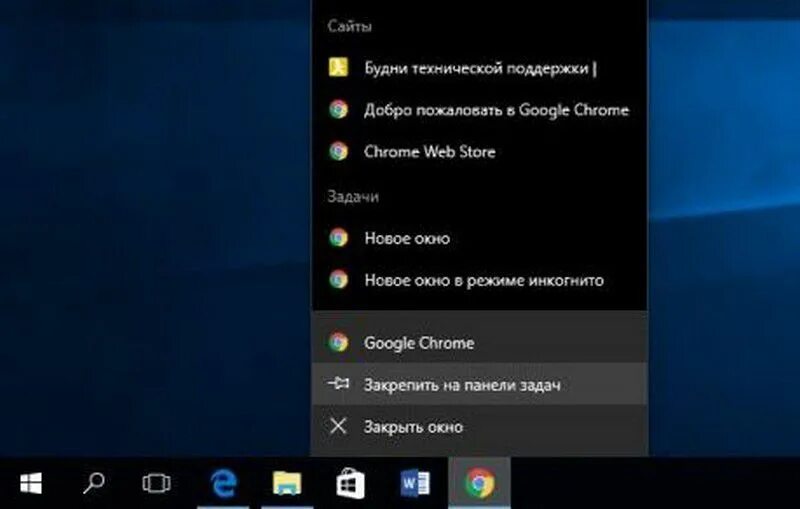
Task: Open the «Будни технической поддержки» site entry
Action: point(480,68)
